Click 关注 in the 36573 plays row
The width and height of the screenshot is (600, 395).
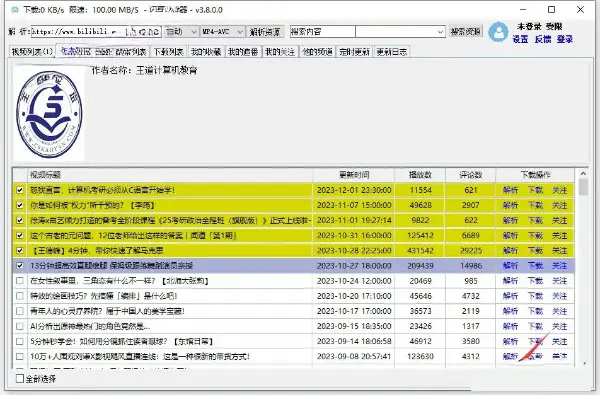559,311
